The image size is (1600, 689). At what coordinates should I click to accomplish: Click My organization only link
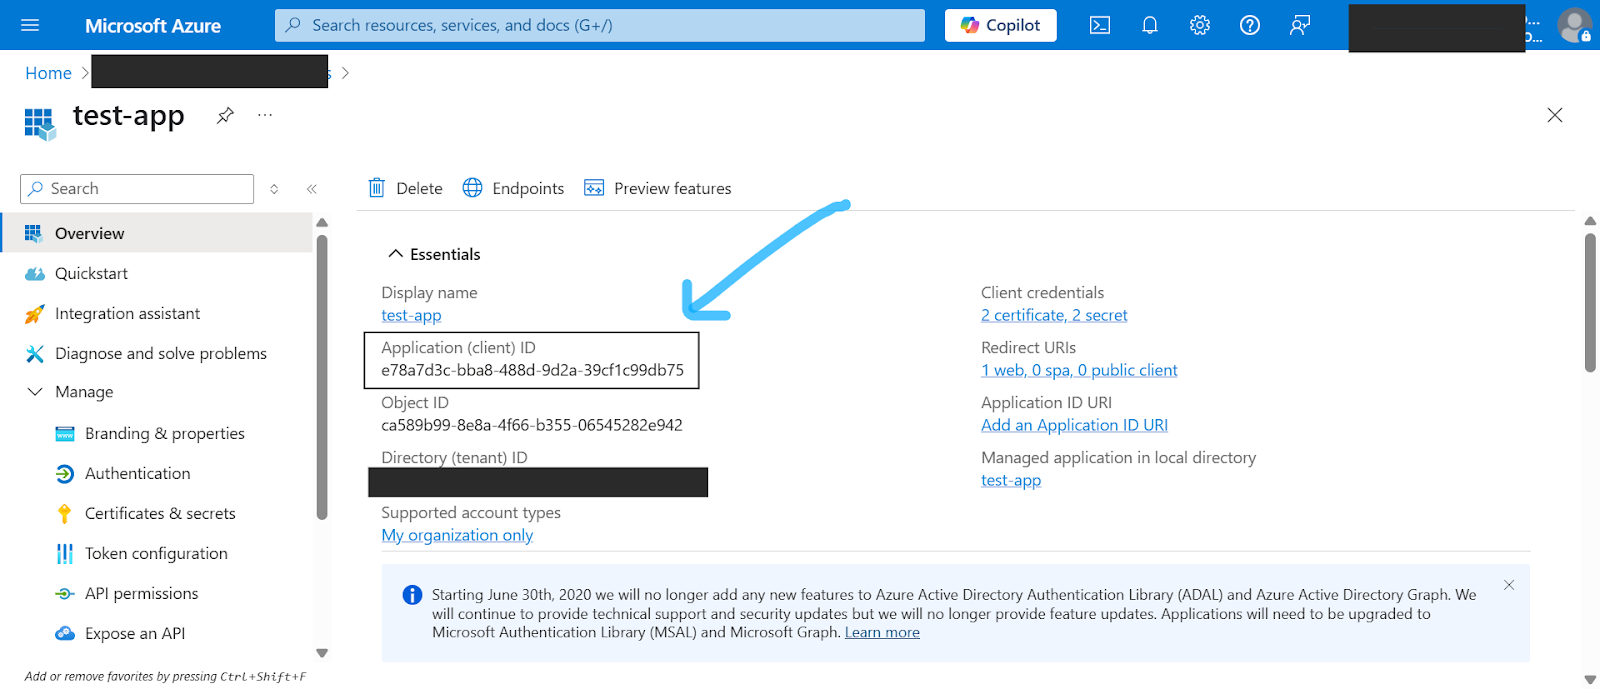(x=457, y=535)
